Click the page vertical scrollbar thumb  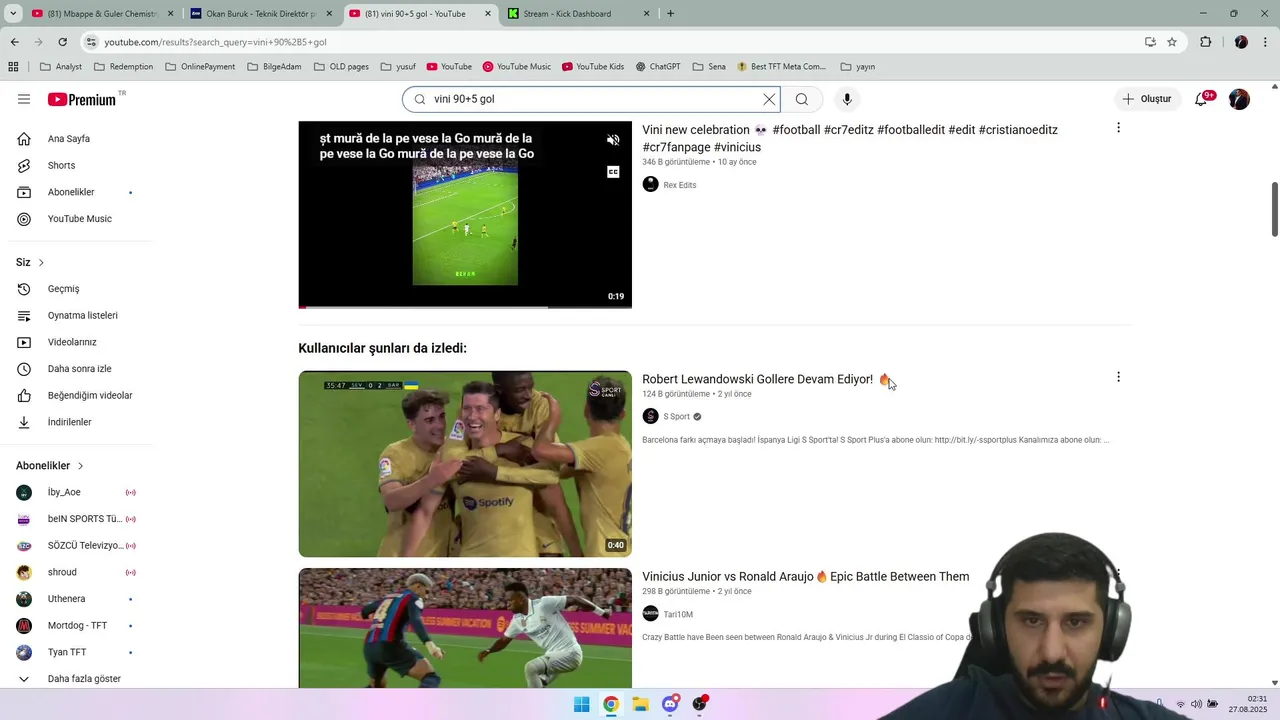(1274, 209)
